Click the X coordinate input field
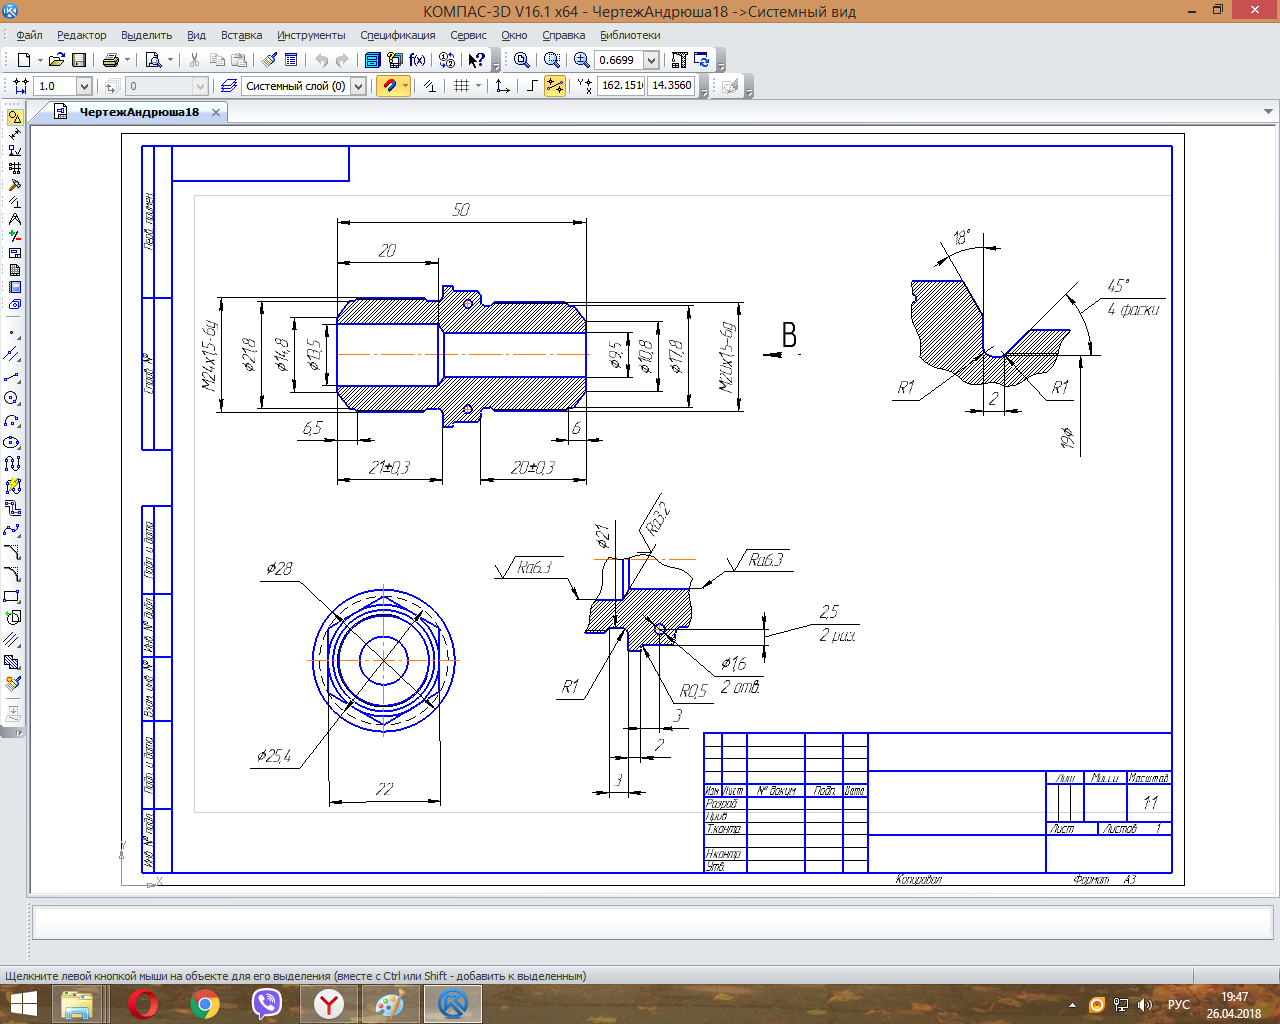This screenshot has height=1024, width=1280. 622,86
